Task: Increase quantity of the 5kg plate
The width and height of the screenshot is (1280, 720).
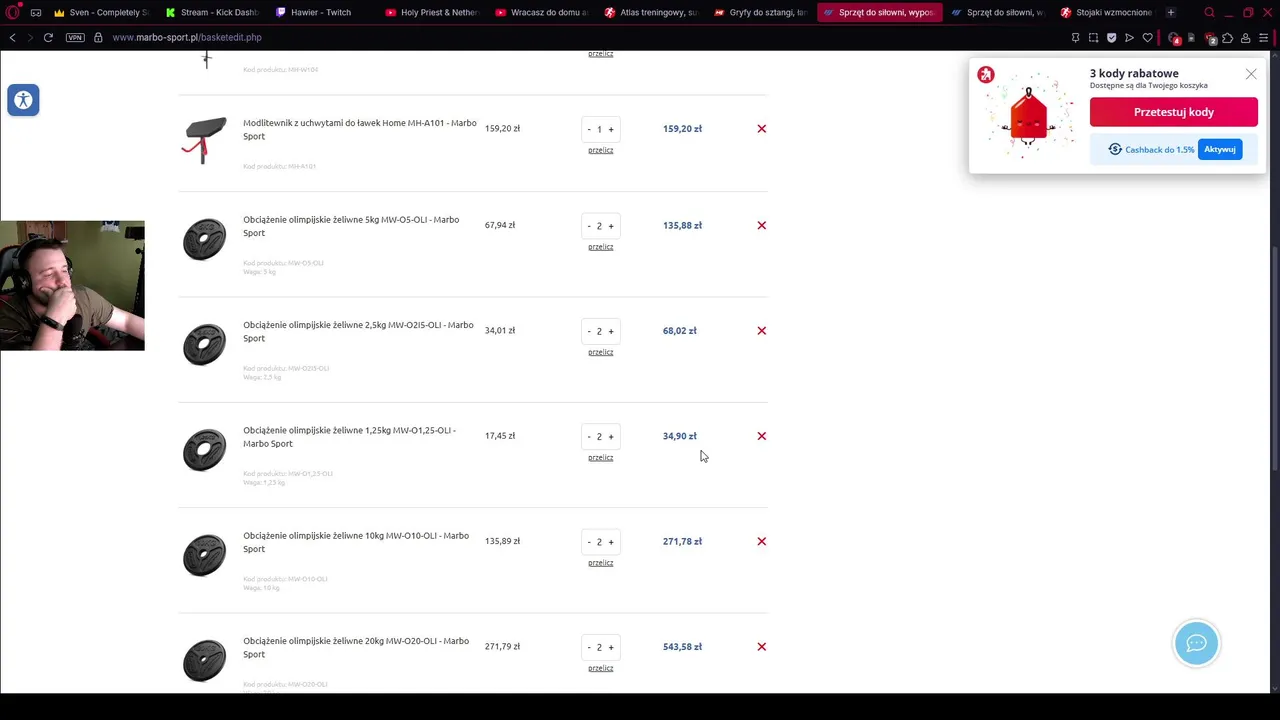Action: [611, 226]
